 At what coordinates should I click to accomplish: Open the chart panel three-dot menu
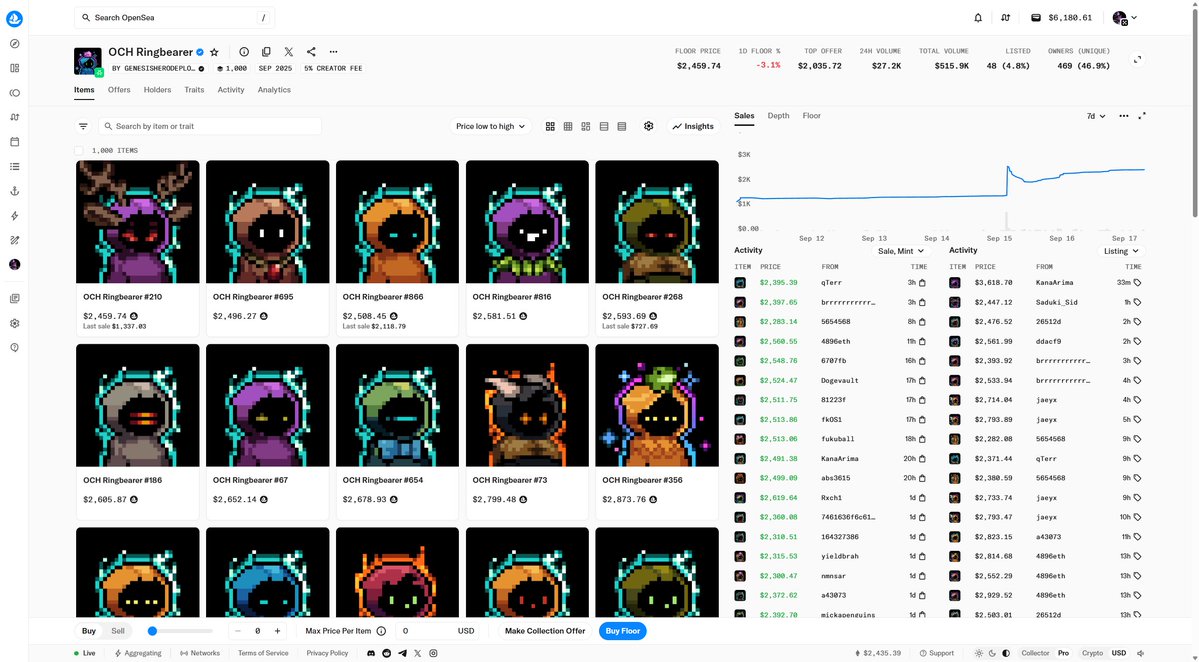pyautogui.click(x=1123, y=116)
